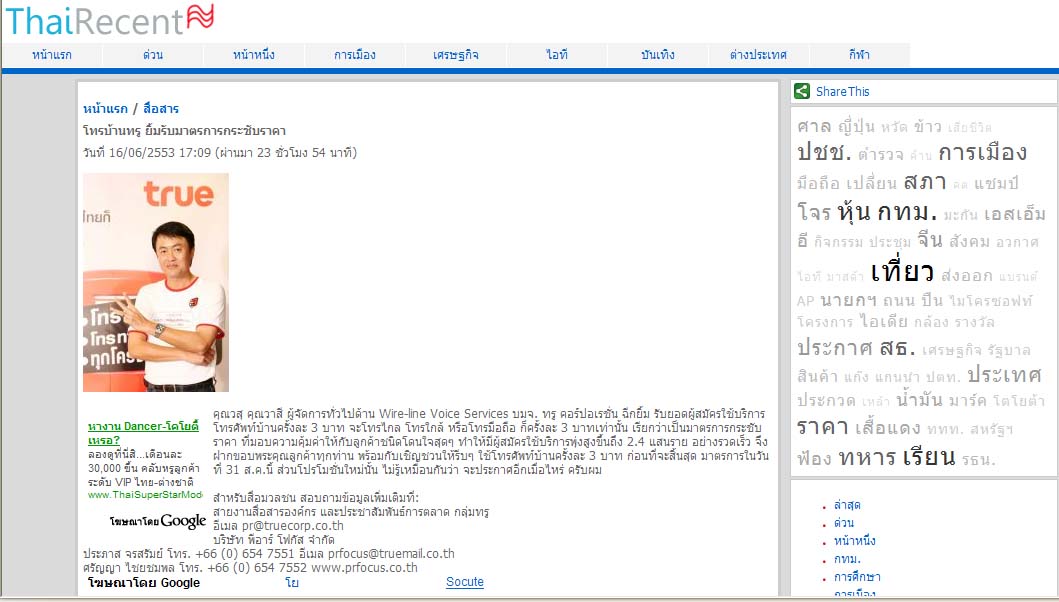Select the การเมือง tag in the tag cloud

click(983, 152)
